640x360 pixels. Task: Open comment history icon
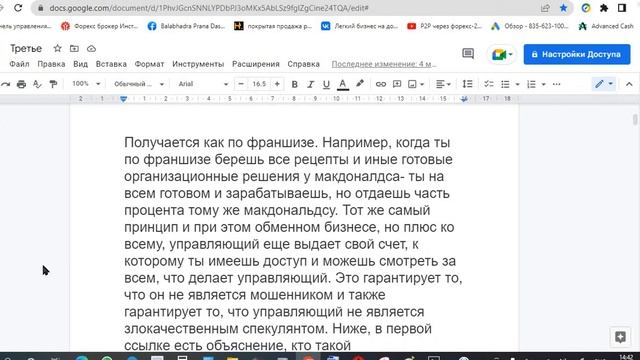point(468,54)
